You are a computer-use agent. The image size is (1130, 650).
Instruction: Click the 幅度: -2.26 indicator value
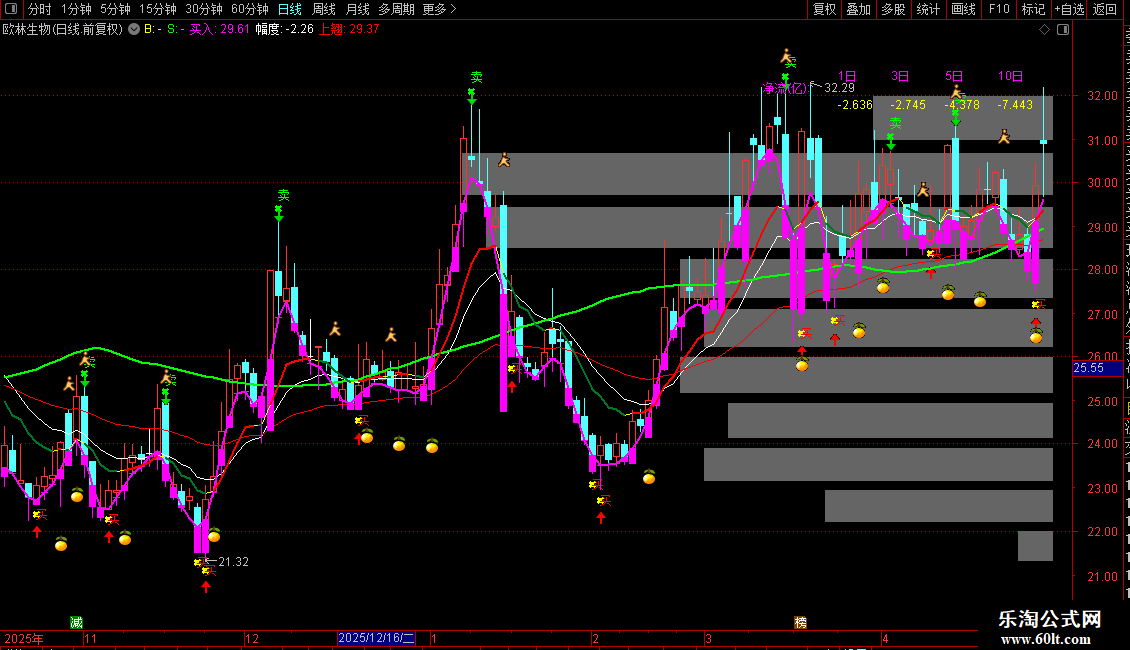coord(285,29)
